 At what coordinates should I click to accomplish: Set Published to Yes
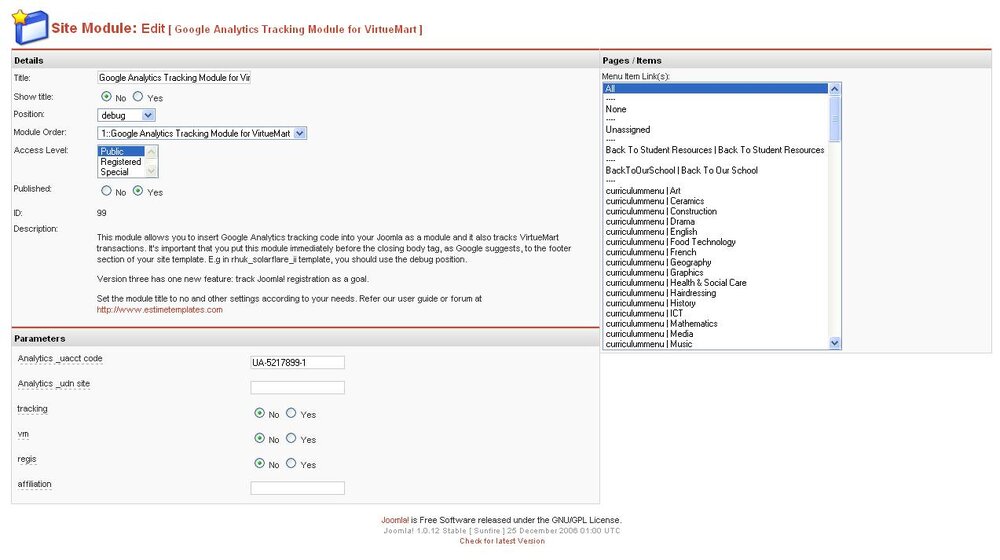(138, 191)
